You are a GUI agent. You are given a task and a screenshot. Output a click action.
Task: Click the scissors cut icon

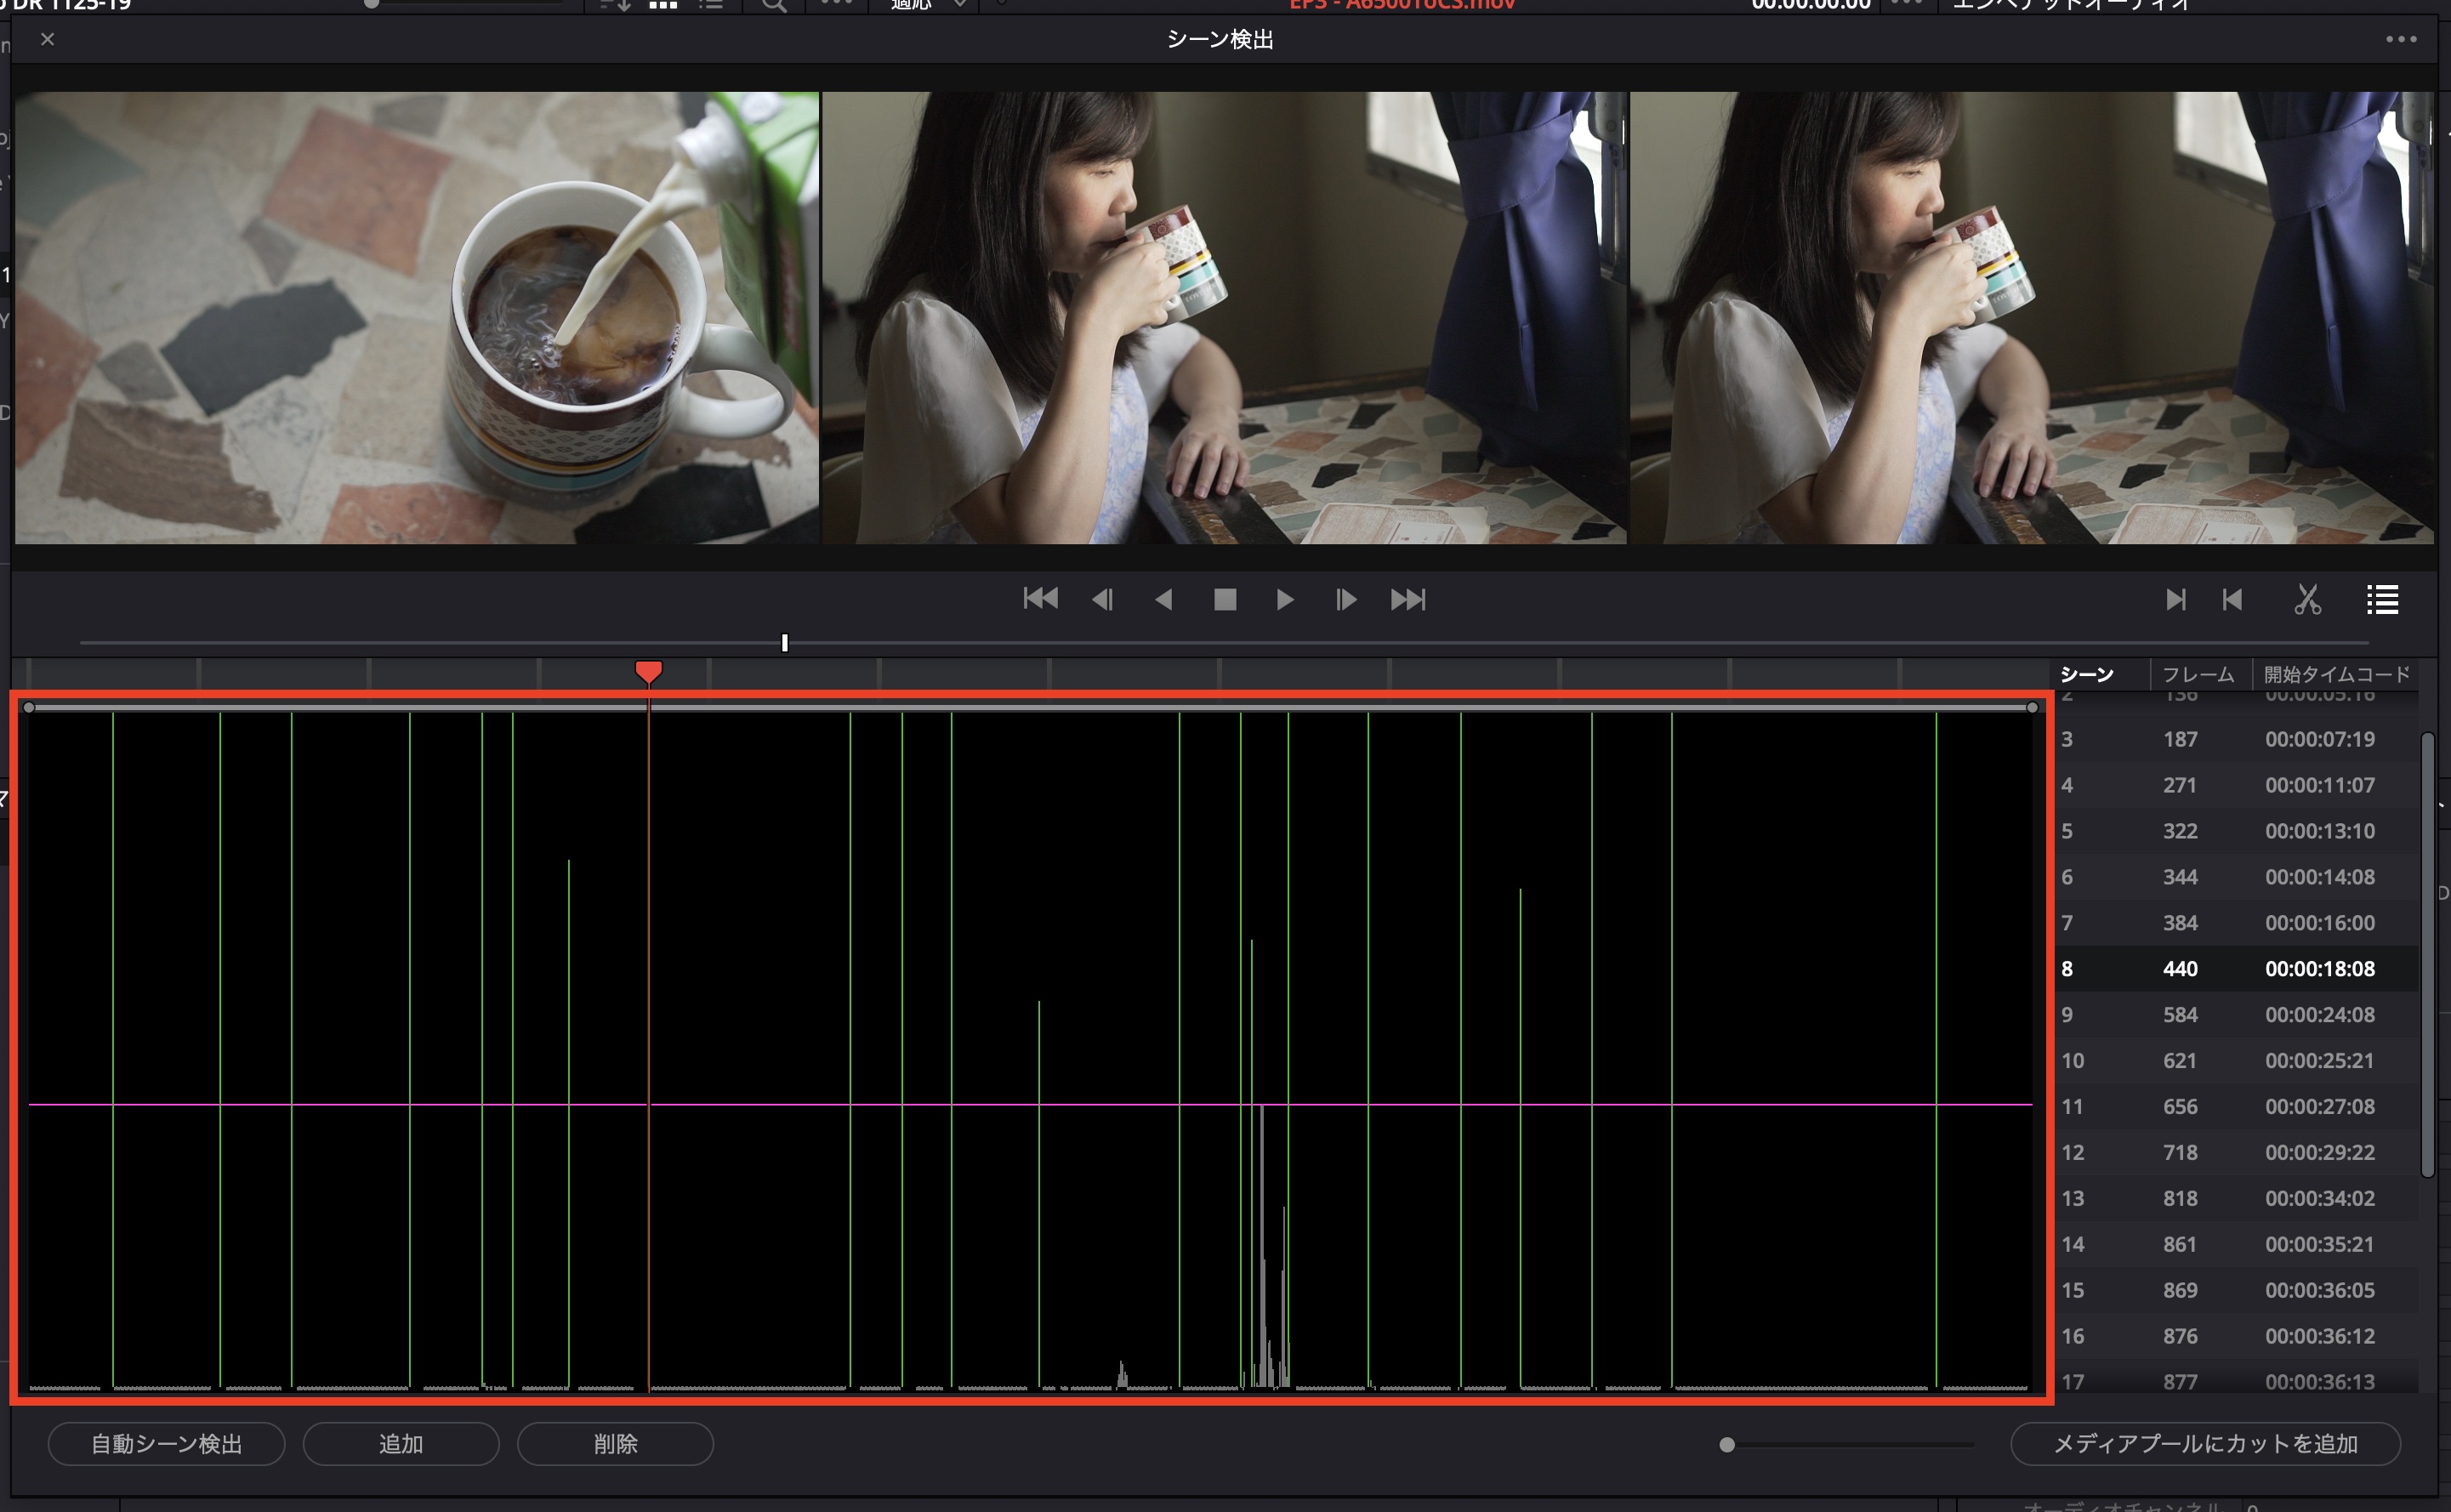click(x=2307, y=599)
